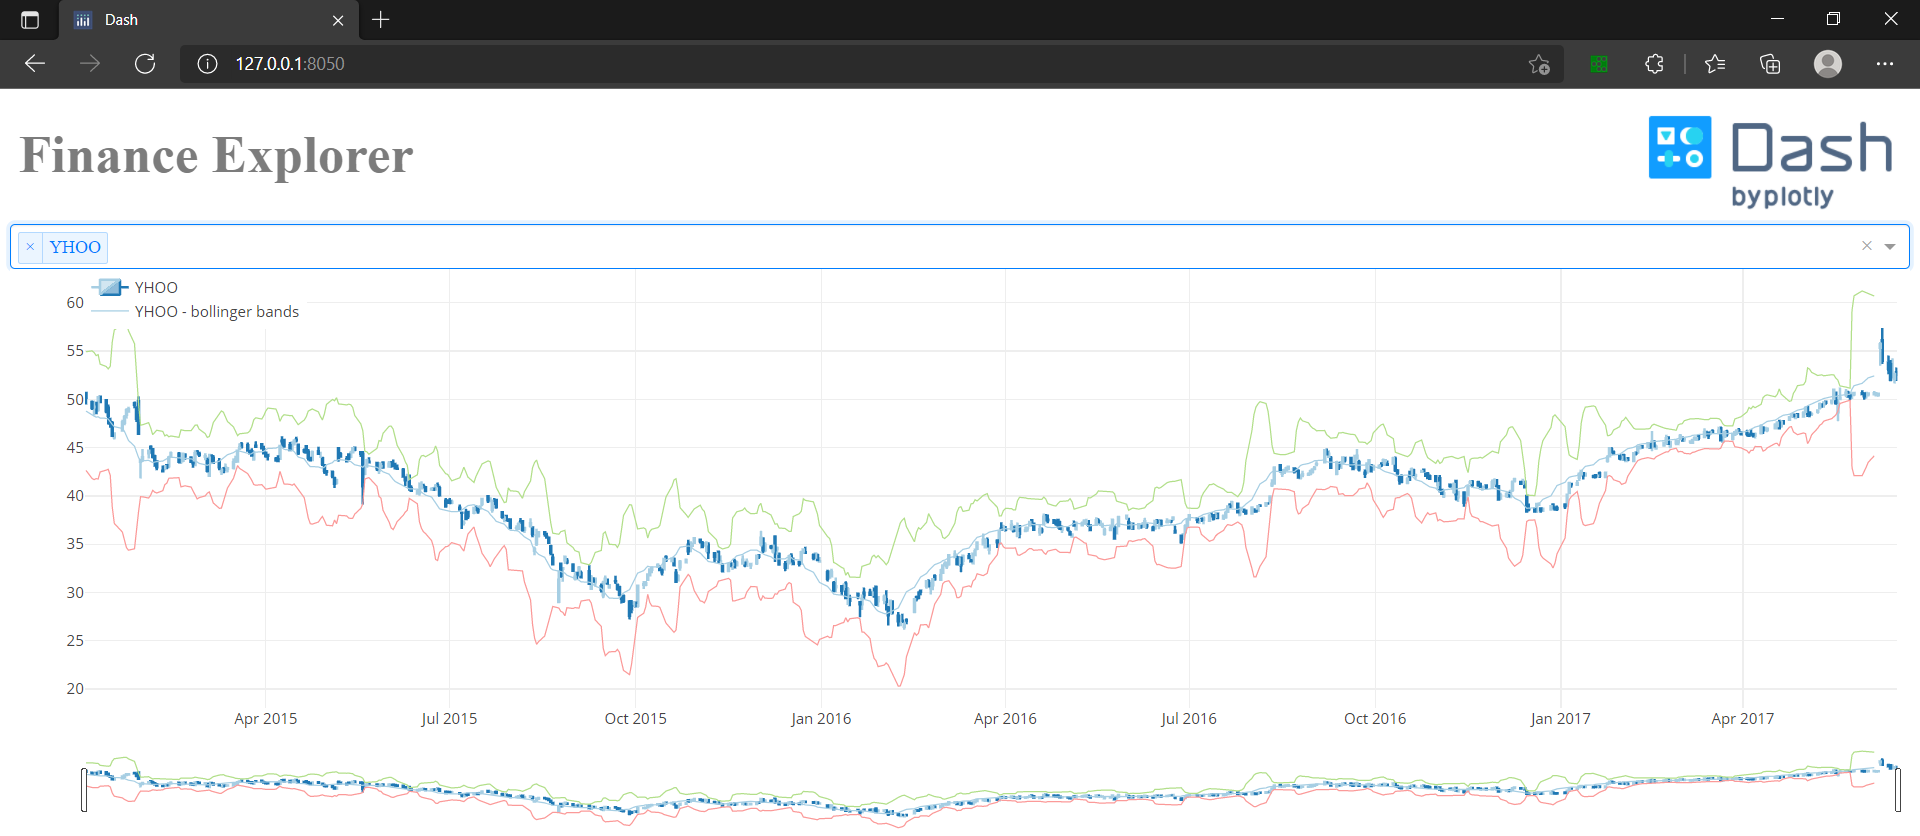
Task: Go back to the previous page
Action: pyautogui.click(x=35, y=64)
